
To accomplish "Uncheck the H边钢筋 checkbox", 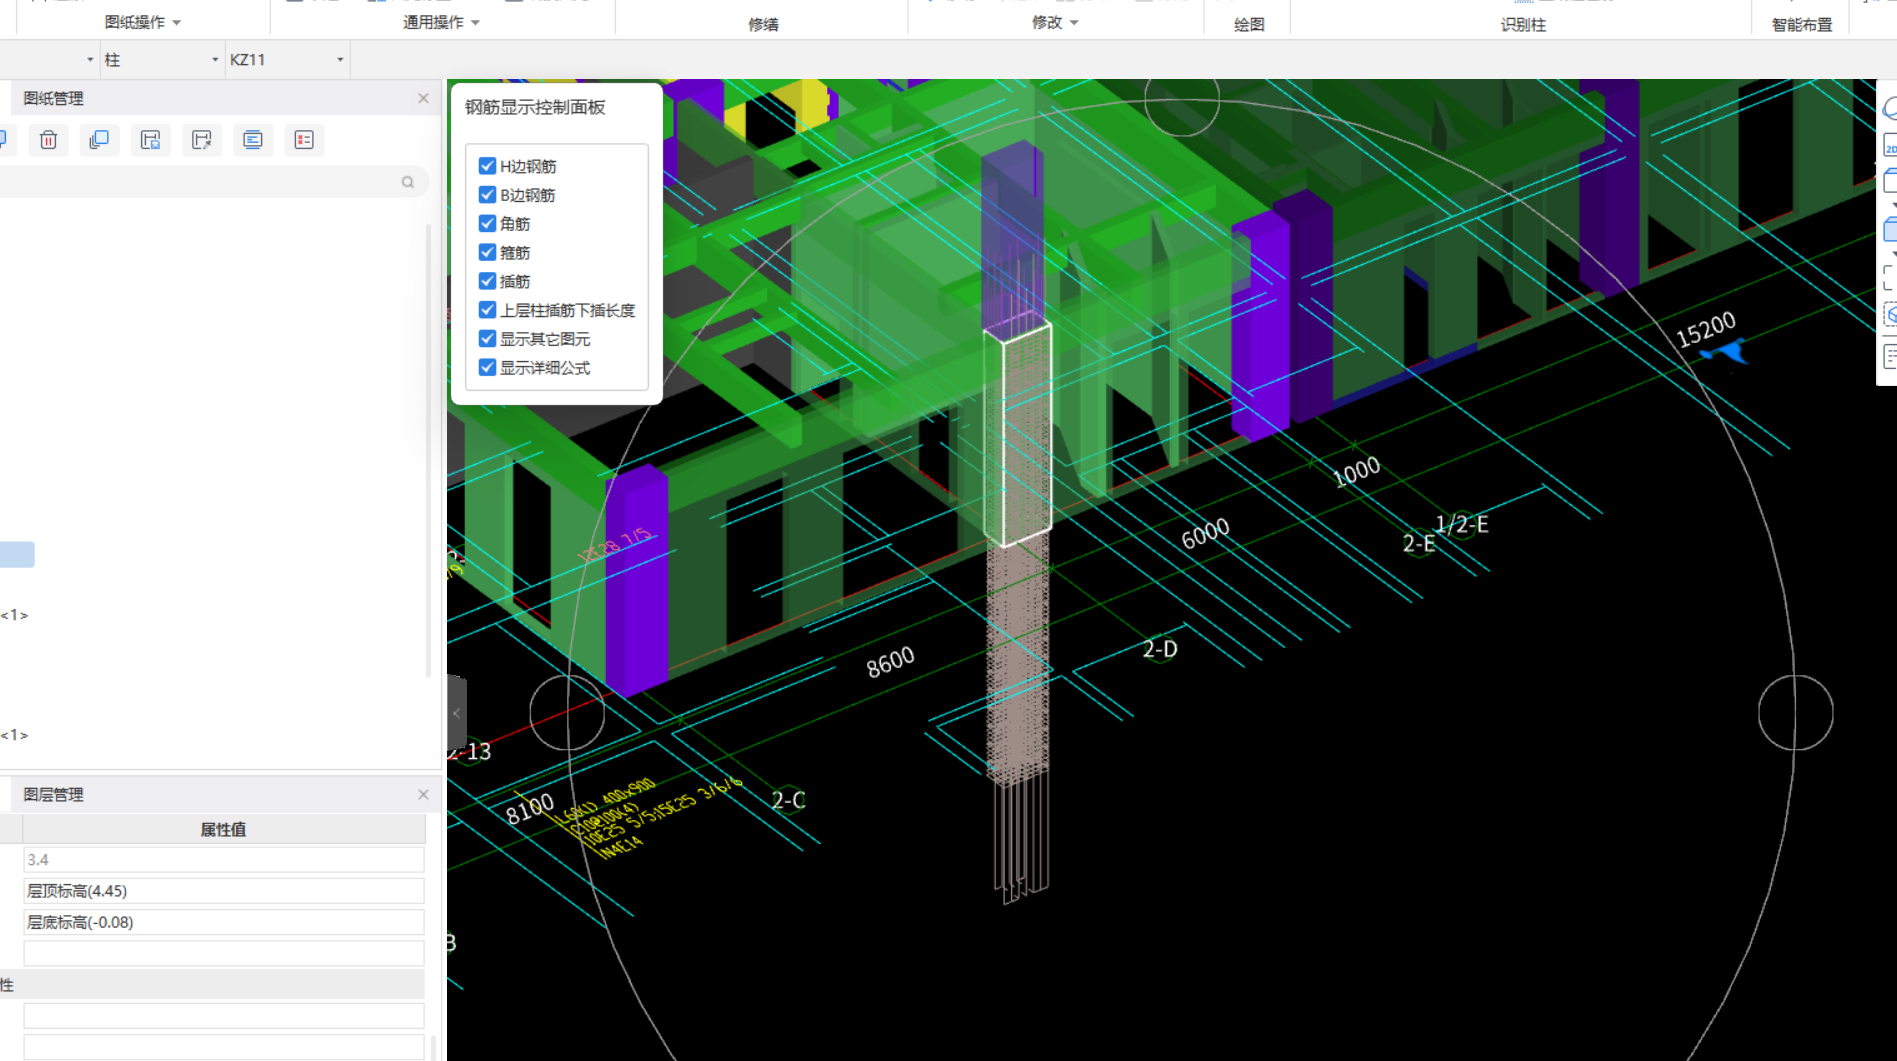I will tap(487, 166).
